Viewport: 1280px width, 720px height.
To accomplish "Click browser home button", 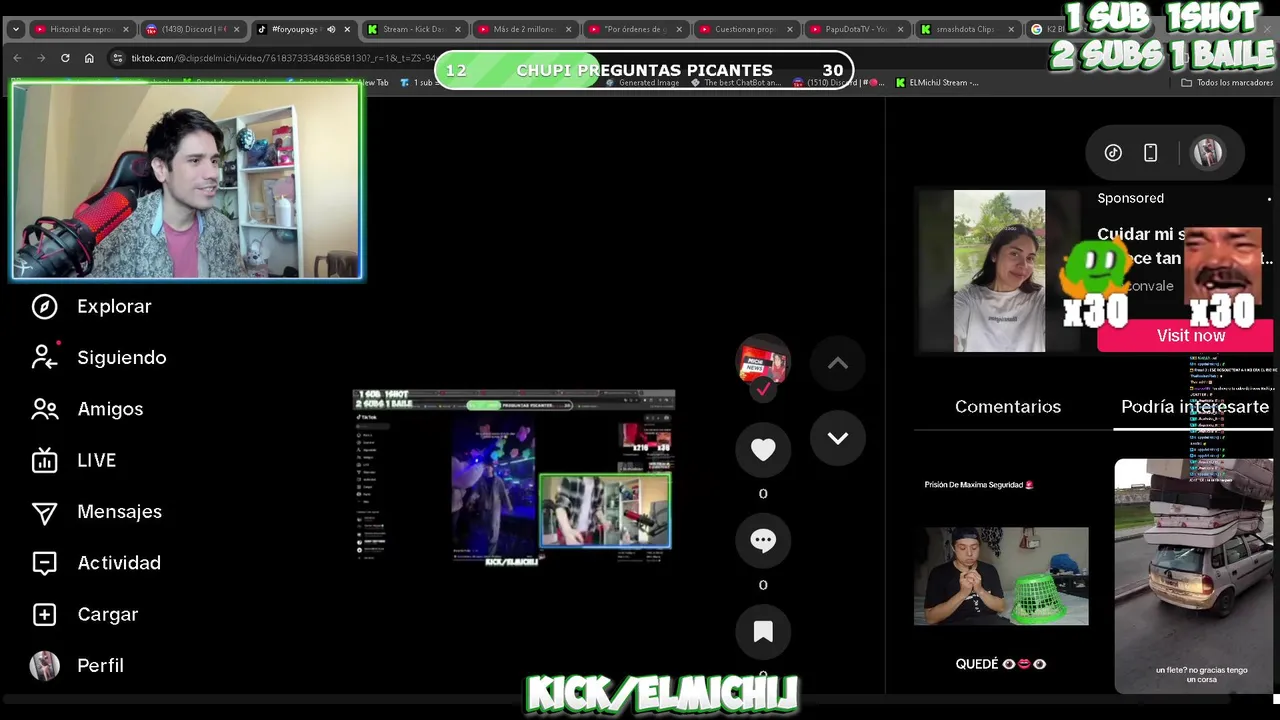I will (x=89, y=58).
